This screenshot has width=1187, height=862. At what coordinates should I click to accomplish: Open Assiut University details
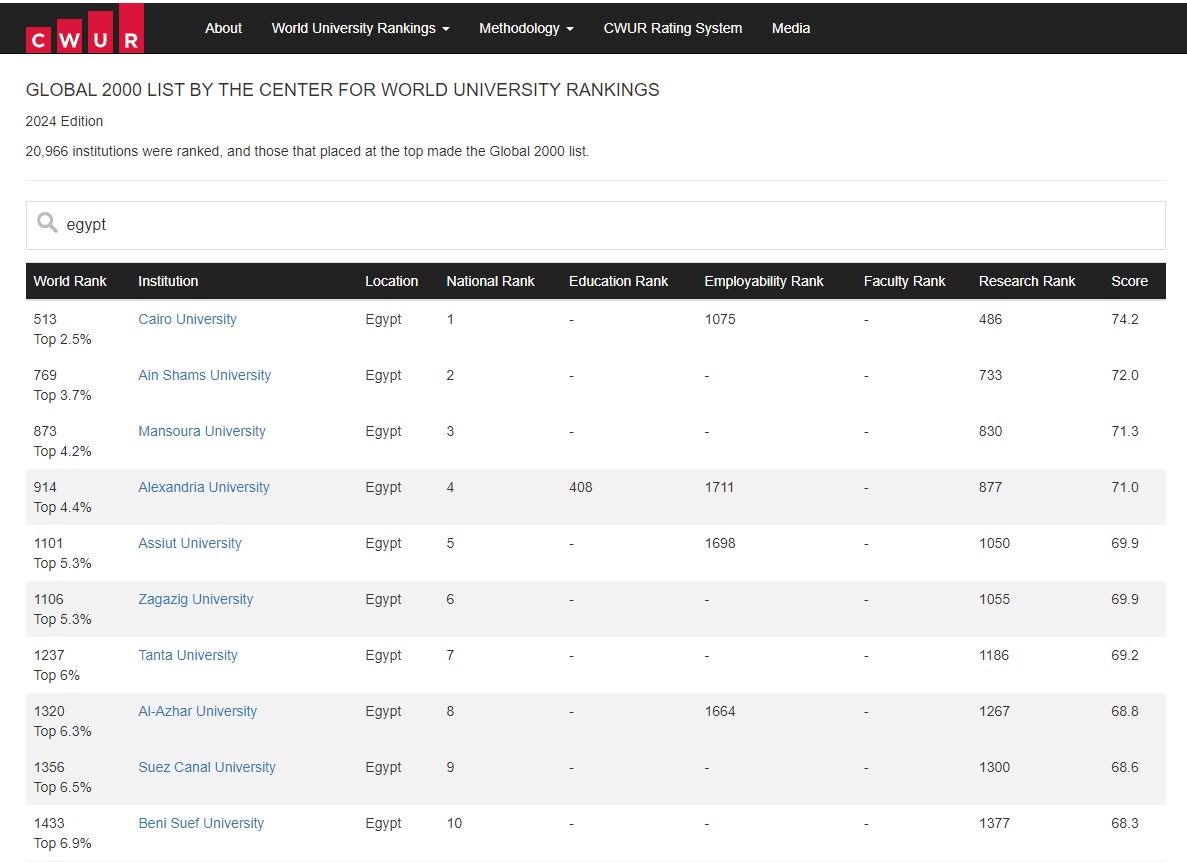pos(189,543)
